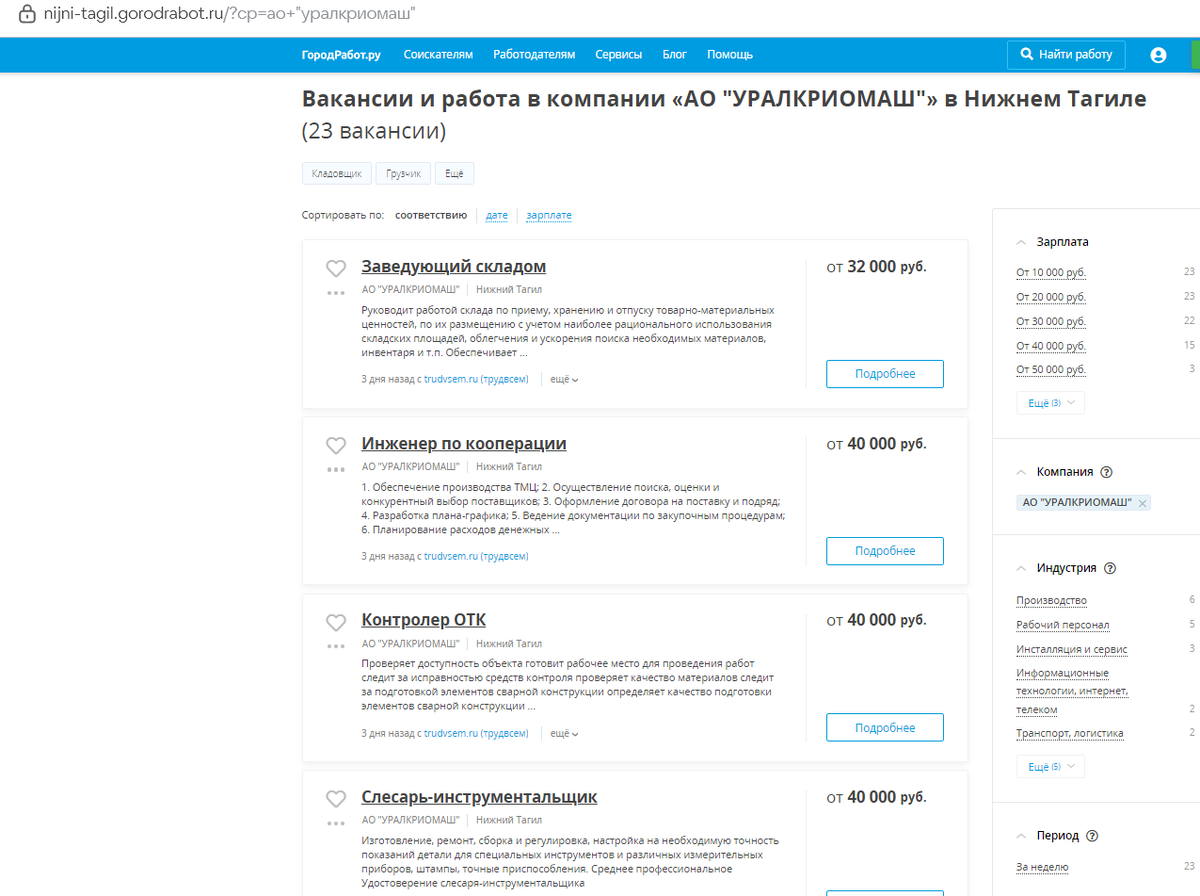Click the padlock icon in address bar
The image size is (1200, 896).
pos(27,15)
